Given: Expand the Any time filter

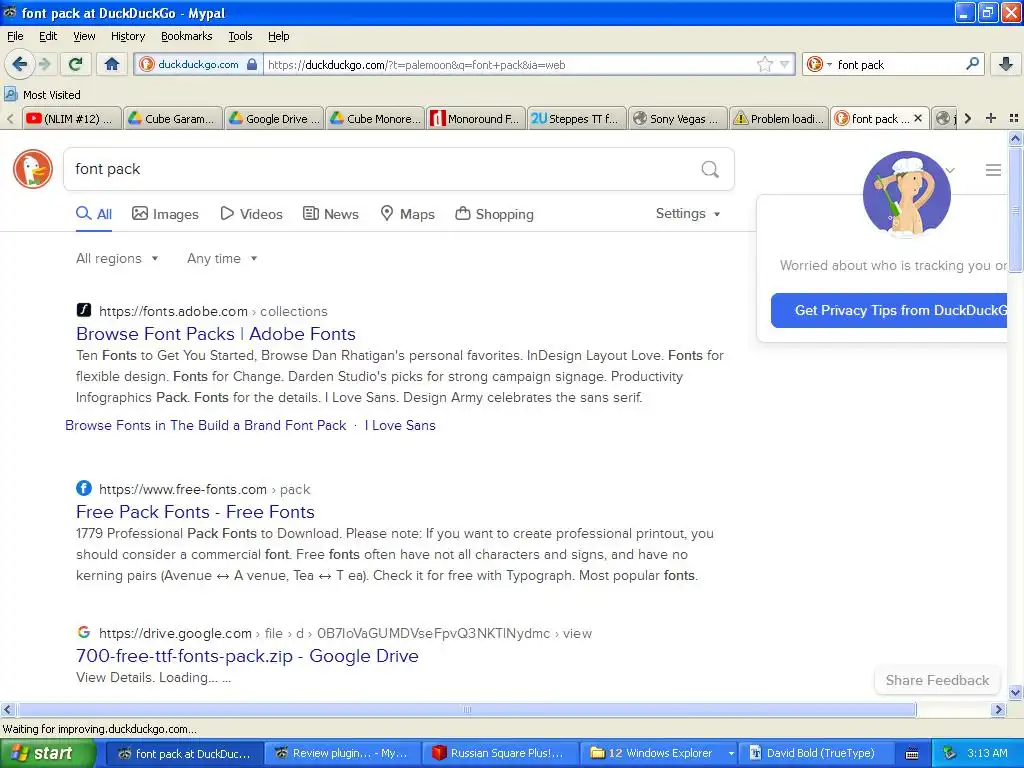Looking at the screenshot, I should point(222,259).
